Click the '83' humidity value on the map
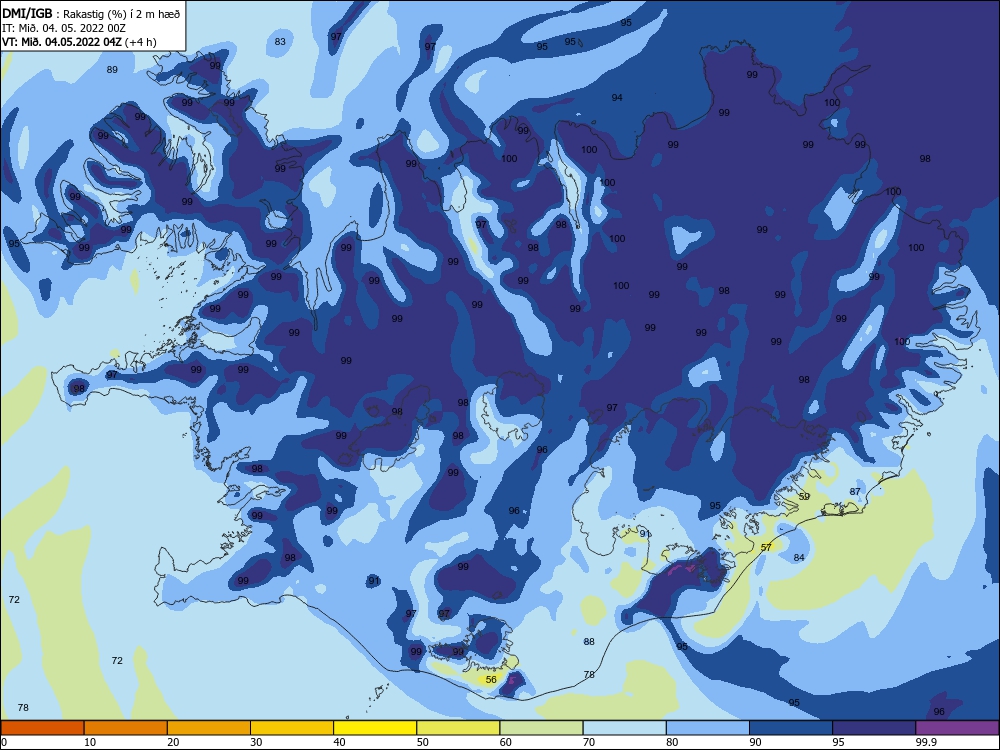 pos(280,41)
